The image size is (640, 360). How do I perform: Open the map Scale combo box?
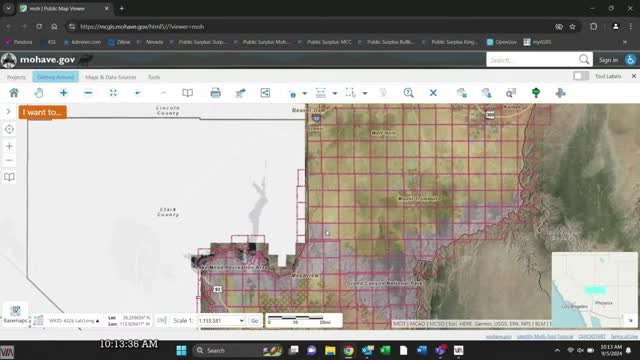click(221, 321)
